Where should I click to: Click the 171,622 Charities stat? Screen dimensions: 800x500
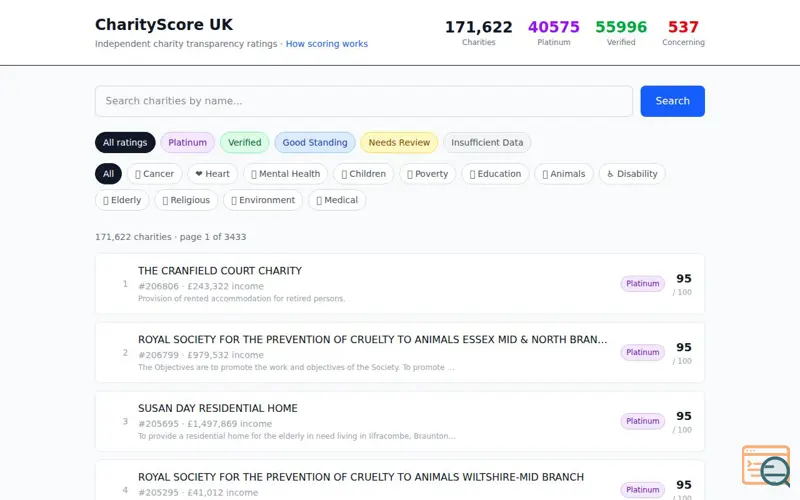479,32
